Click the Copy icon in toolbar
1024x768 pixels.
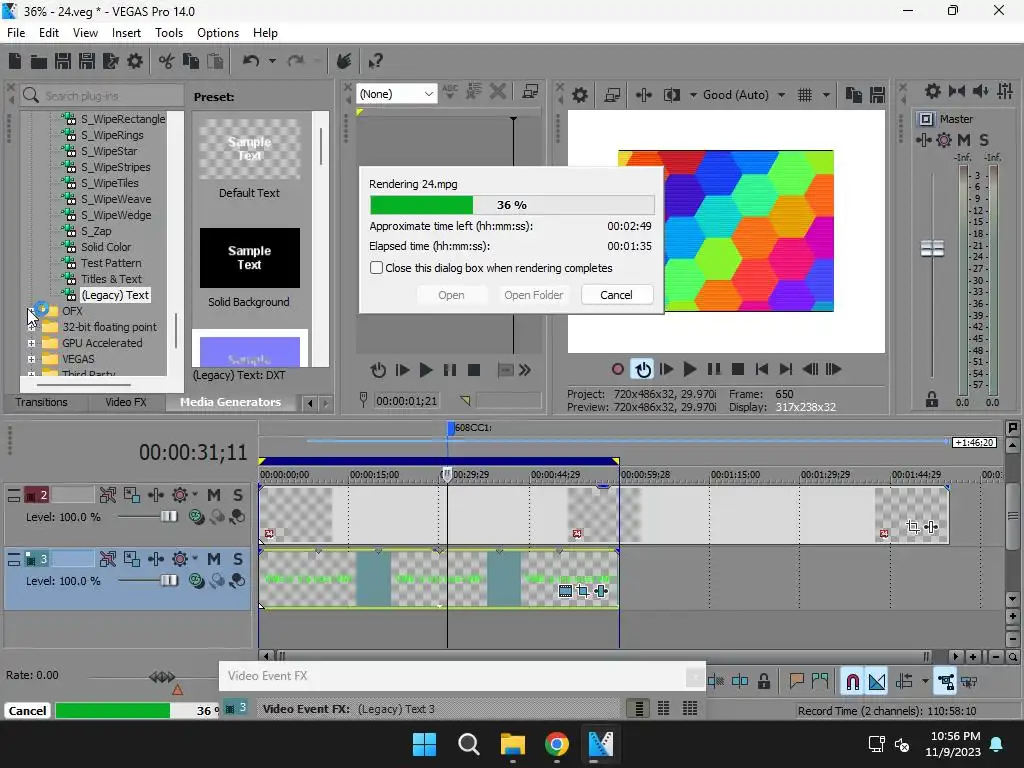pyautogui.click(x=191, y=61)
